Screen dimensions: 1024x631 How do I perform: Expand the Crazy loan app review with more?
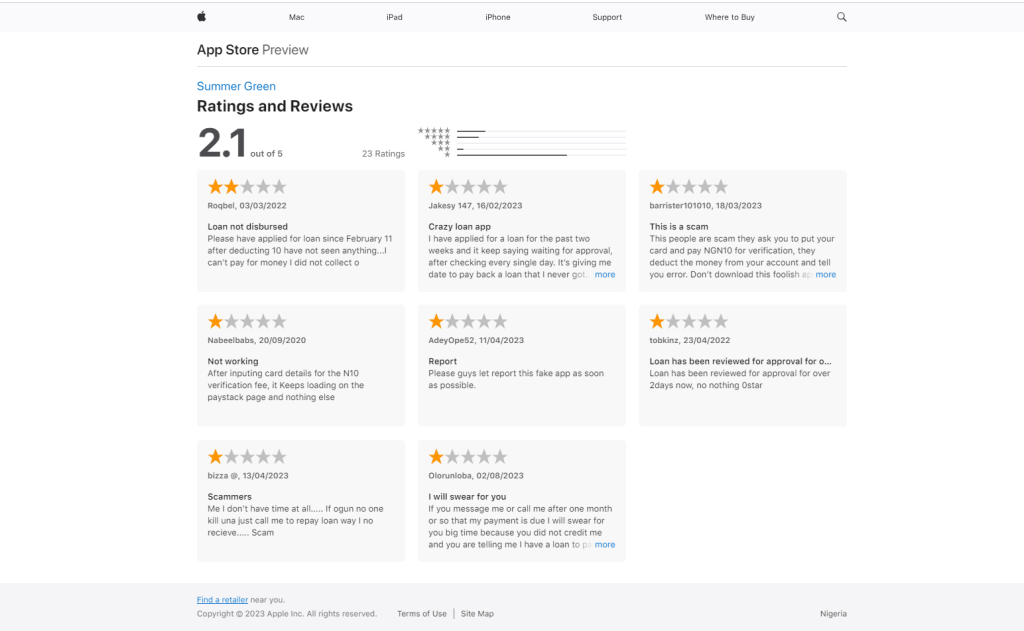tap(605, 274)
